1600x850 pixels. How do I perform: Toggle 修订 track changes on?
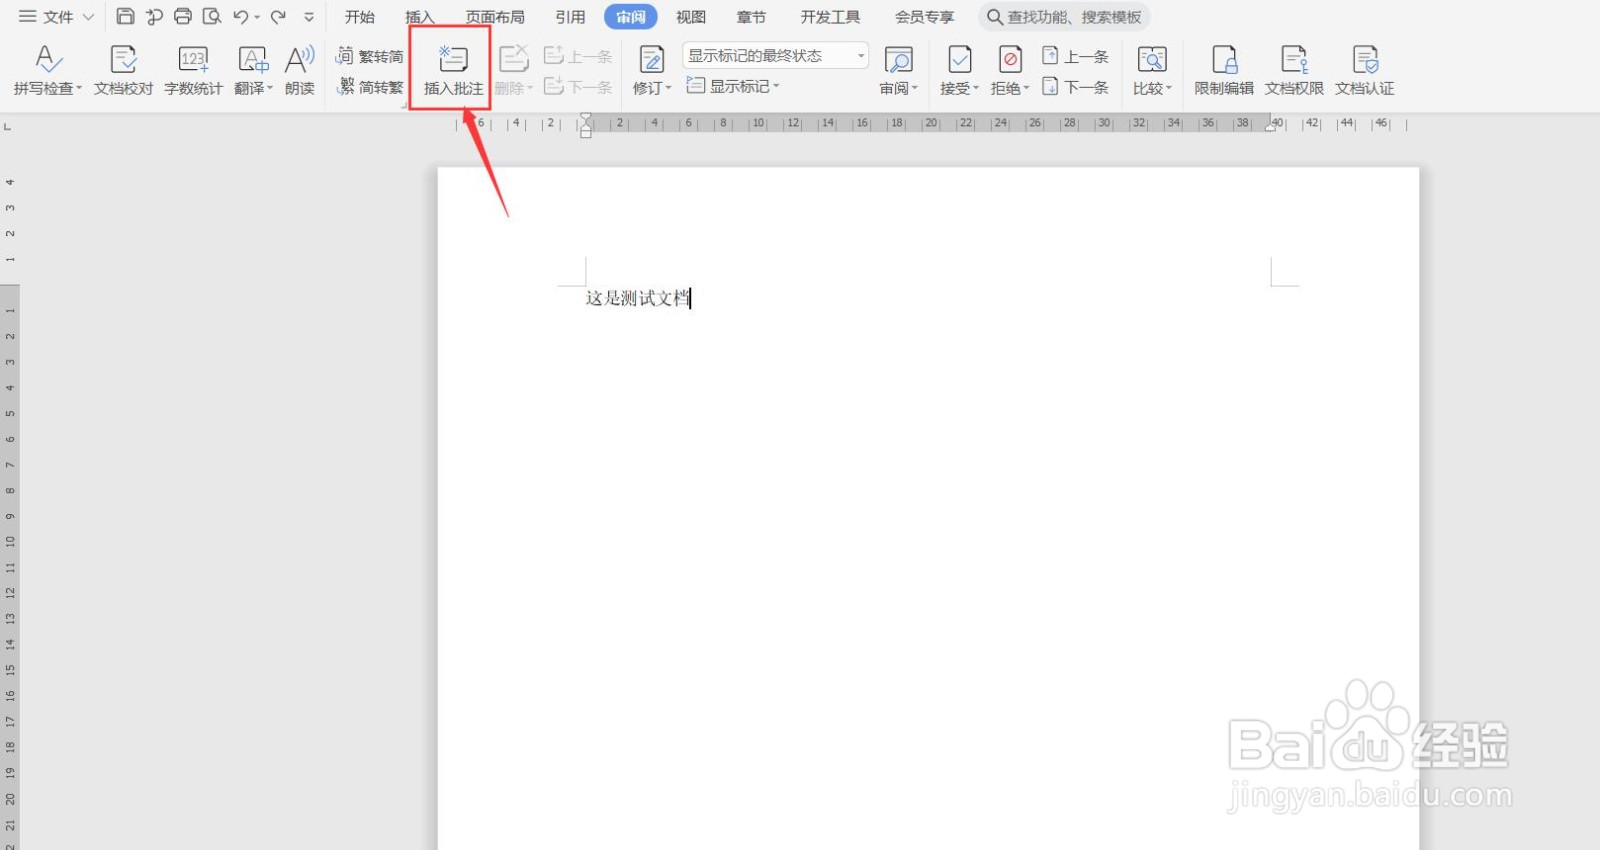click(652, 60)
